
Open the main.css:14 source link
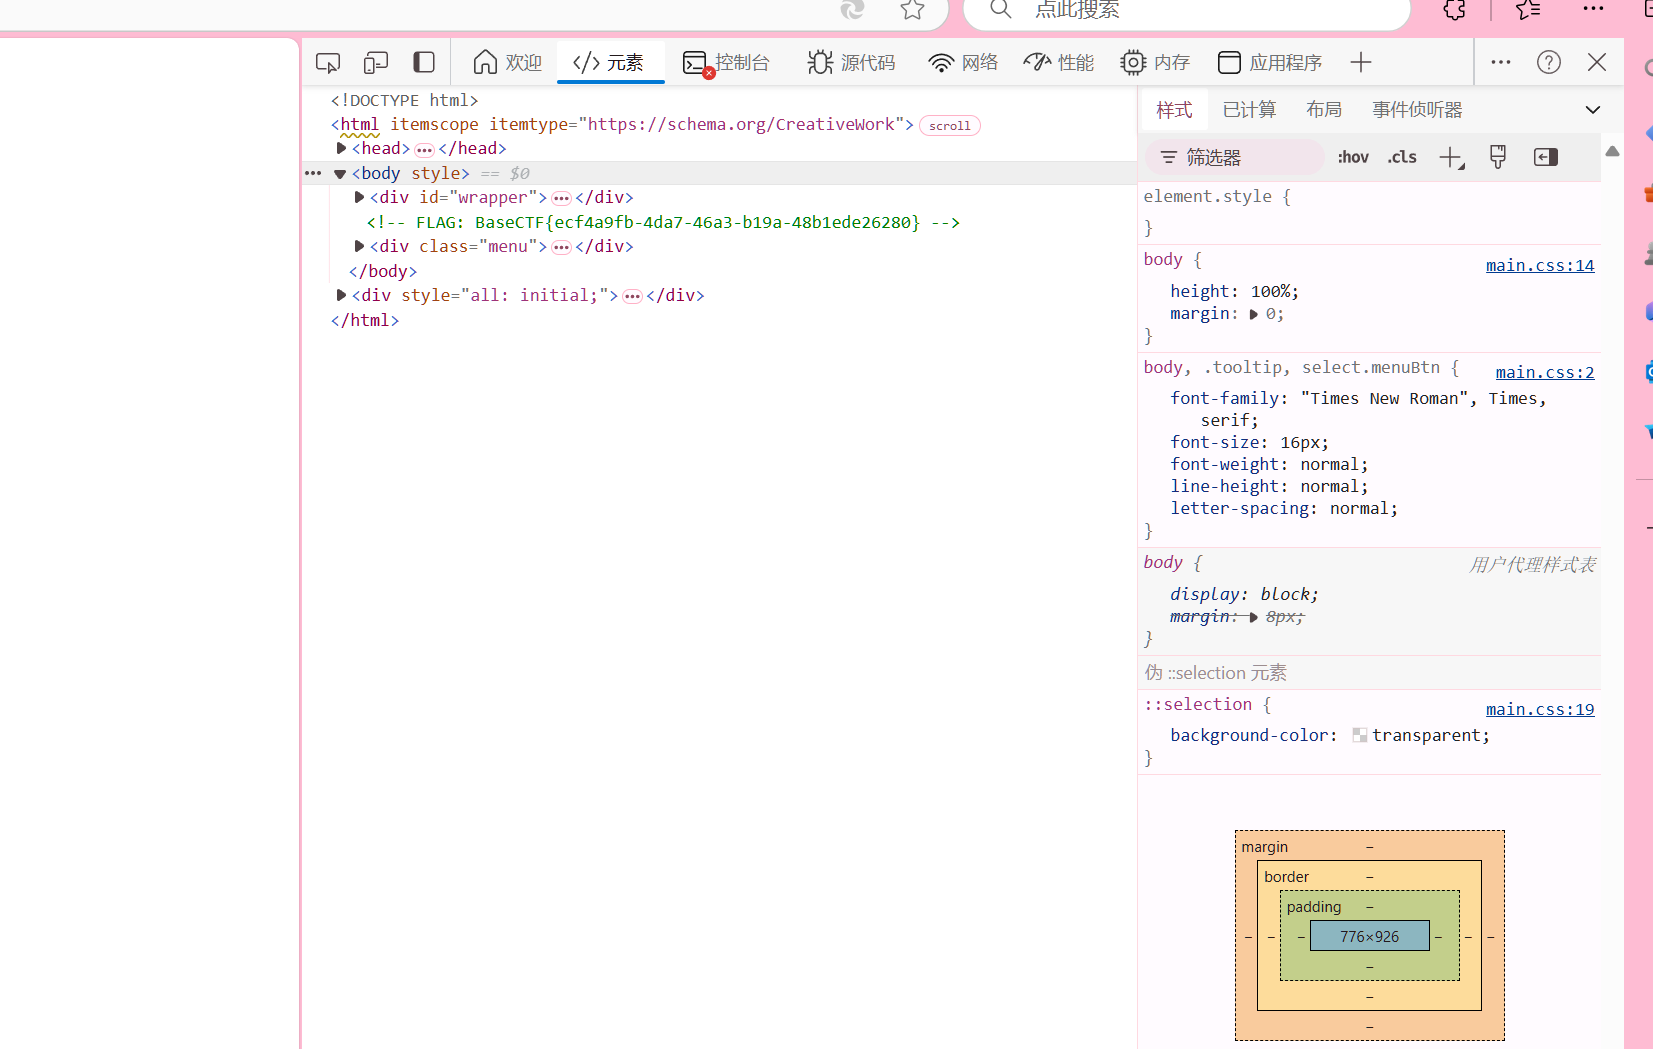pos(1539,265)
